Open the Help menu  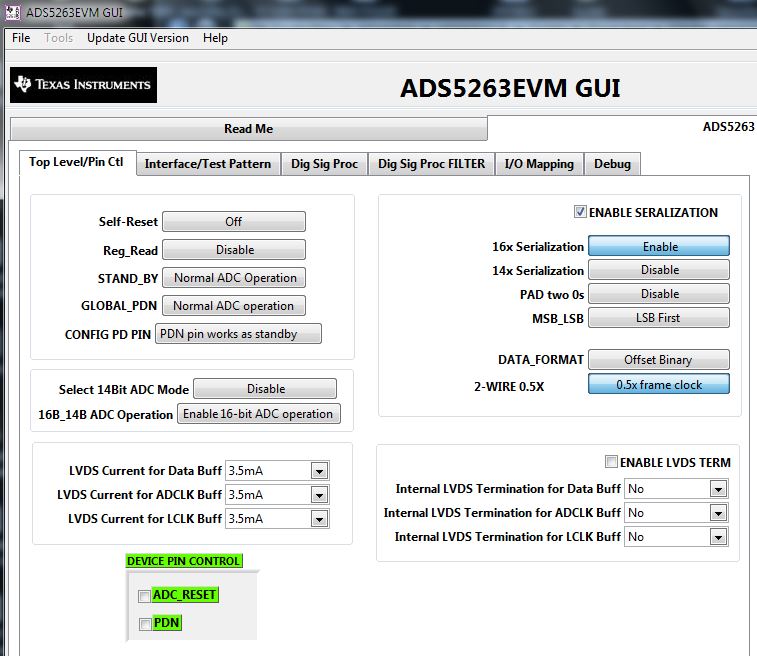[215, 38]
